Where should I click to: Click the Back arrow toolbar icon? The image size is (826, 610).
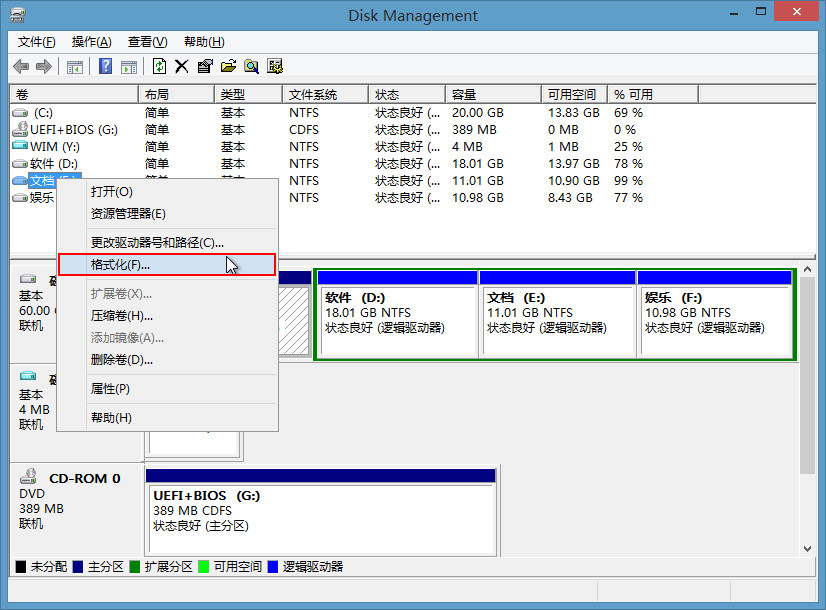tap(21, 67)
